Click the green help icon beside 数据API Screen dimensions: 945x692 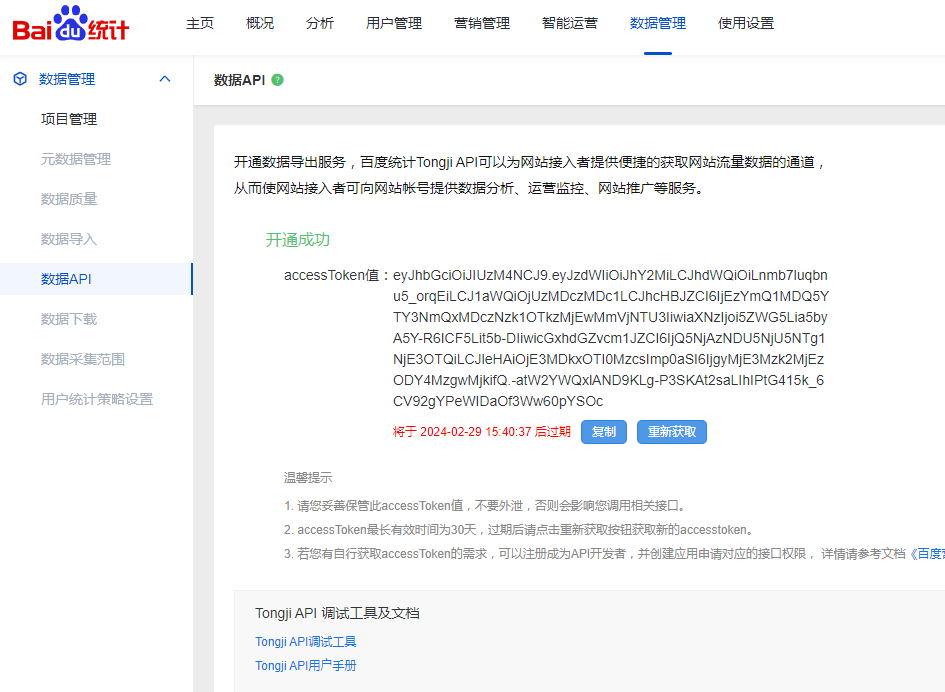pos(277,80)
